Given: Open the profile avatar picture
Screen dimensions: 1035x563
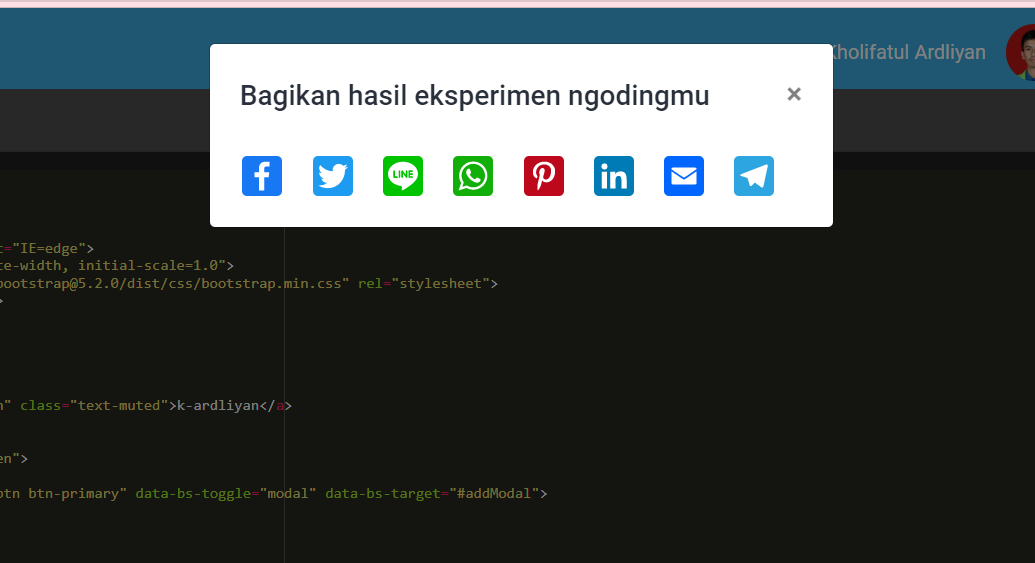Looking at the screenshot, I should [1021, 52].
